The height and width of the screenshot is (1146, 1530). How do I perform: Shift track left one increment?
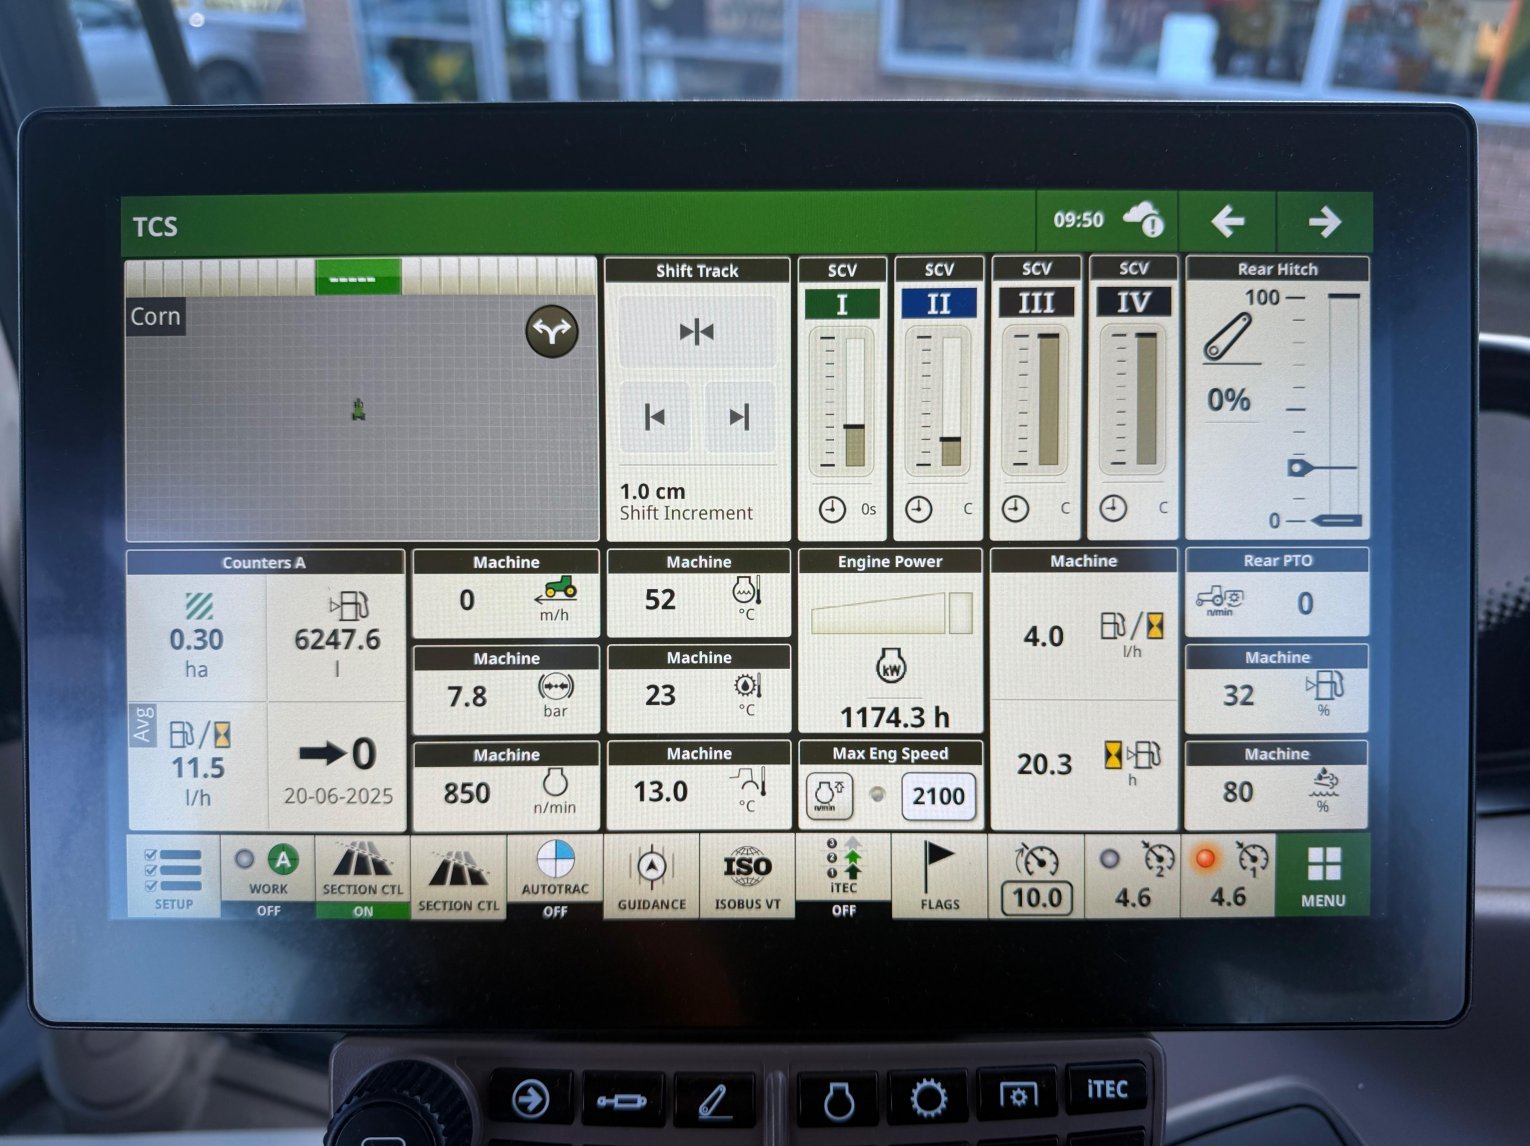pos(655,417)
